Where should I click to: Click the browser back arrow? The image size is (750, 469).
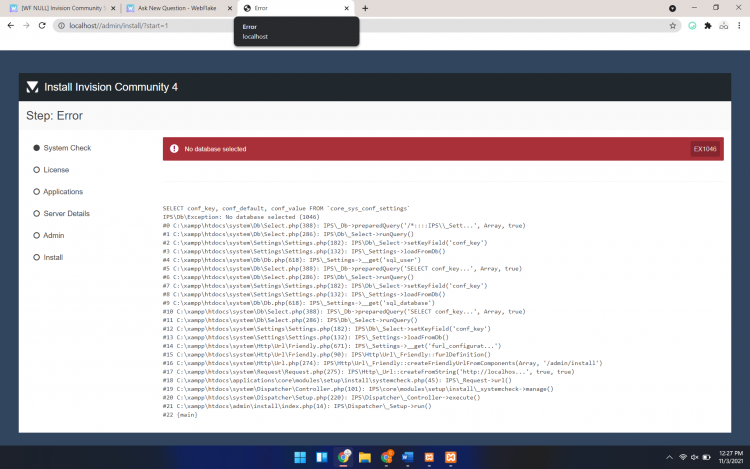[x=10, y=25]
